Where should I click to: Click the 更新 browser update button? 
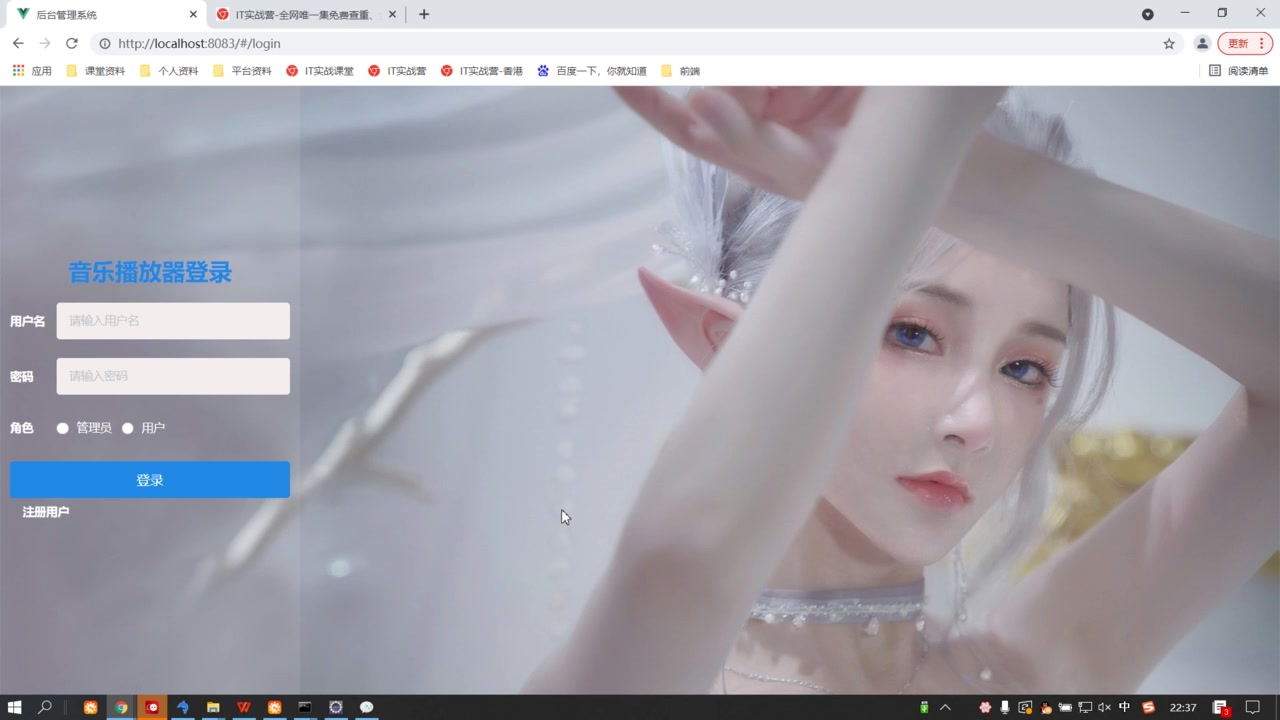coord(1245,43)
